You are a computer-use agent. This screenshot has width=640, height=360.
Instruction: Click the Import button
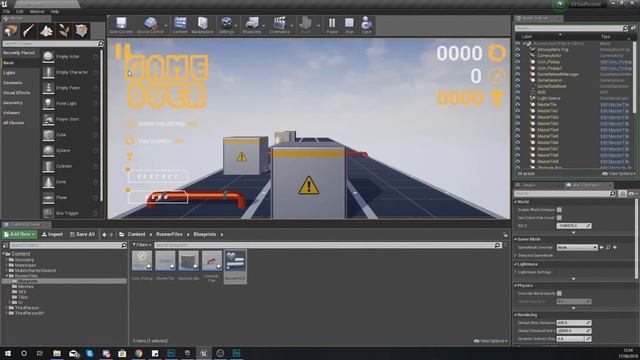(52, 234)
